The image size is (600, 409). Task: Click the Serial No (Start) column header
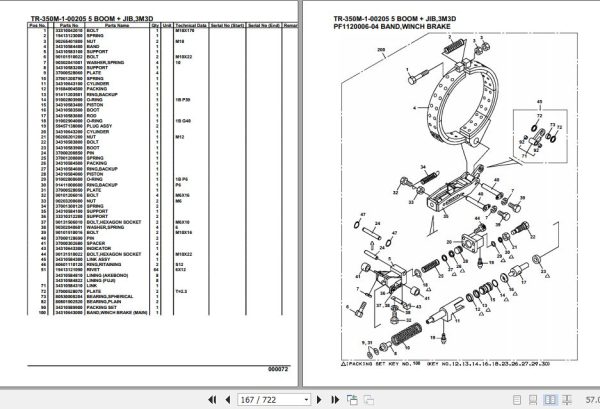(x=227, y=25)
